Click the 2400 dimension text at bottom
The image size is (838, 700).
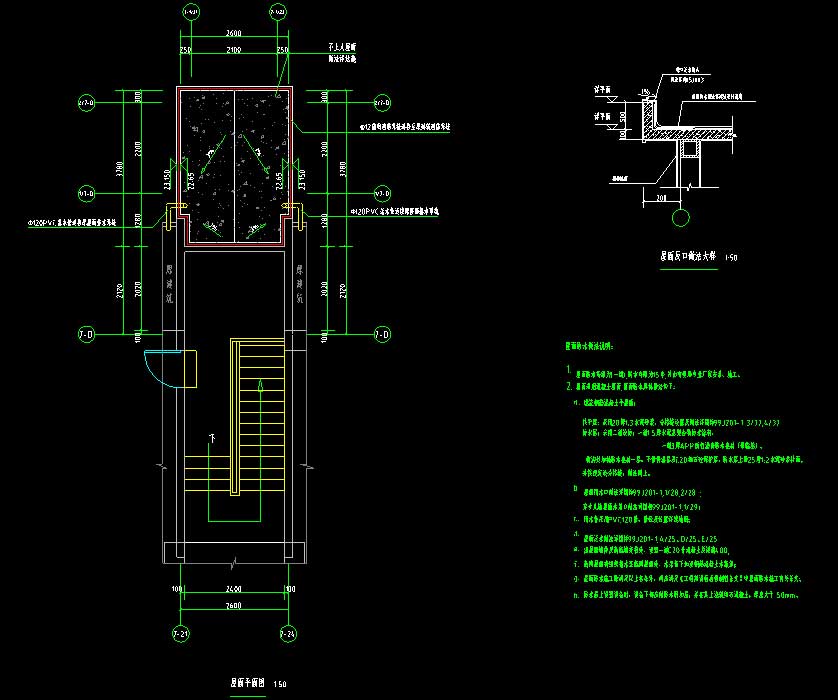tap(233, 590)
